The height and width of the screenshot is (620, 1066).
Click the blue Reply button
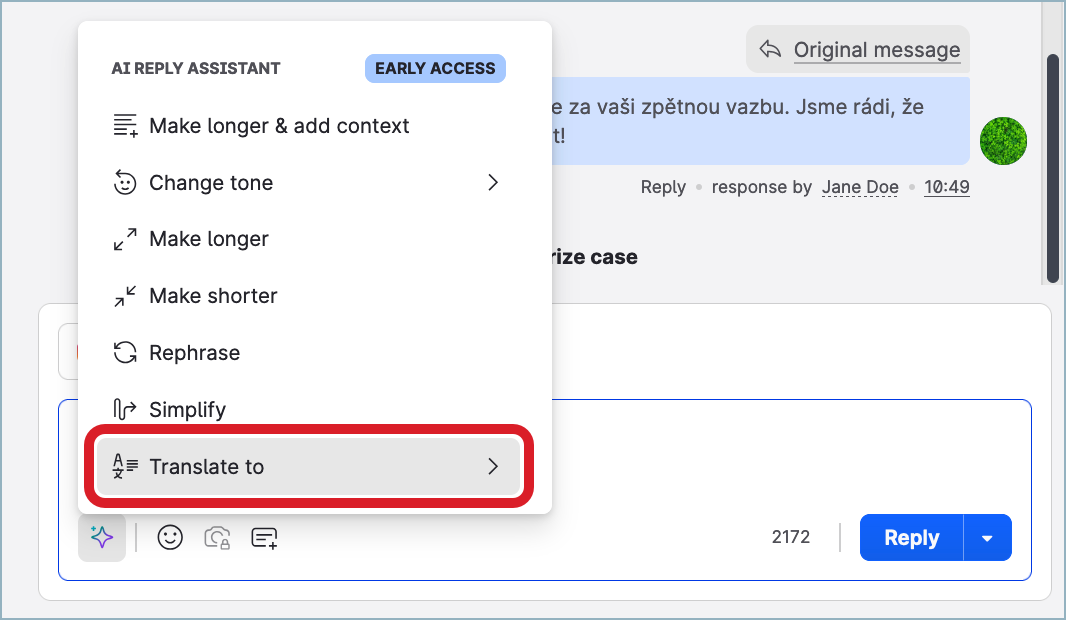(911, 538)
